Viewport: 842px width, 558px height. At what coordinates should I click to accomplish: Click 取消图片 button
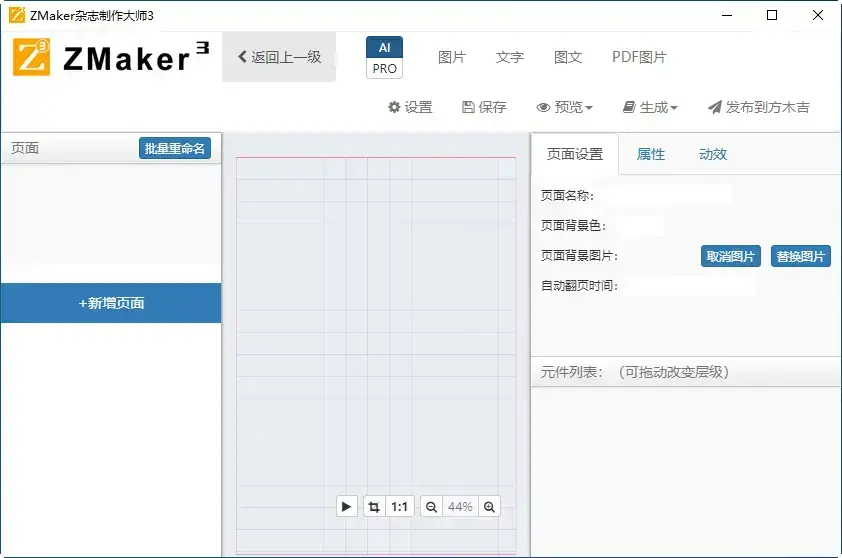[730, 256]
